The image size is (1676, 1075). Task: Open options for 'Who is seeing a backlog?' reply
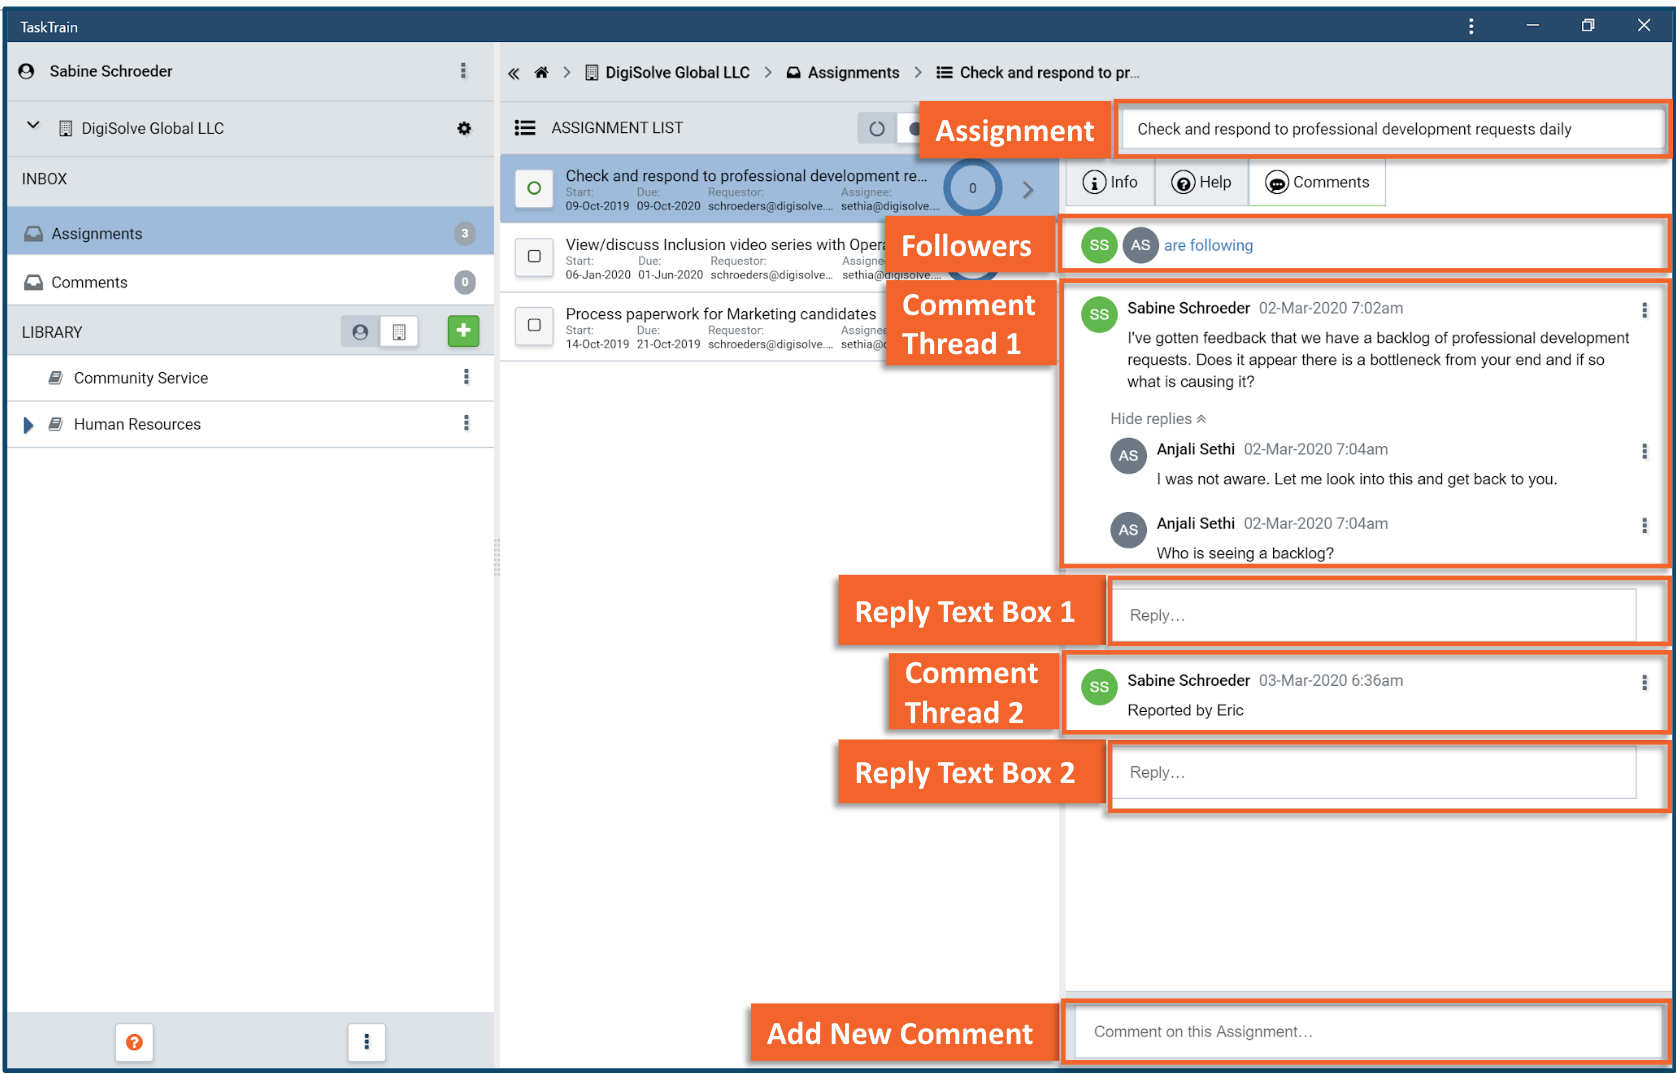click(x=1644, y=525)
